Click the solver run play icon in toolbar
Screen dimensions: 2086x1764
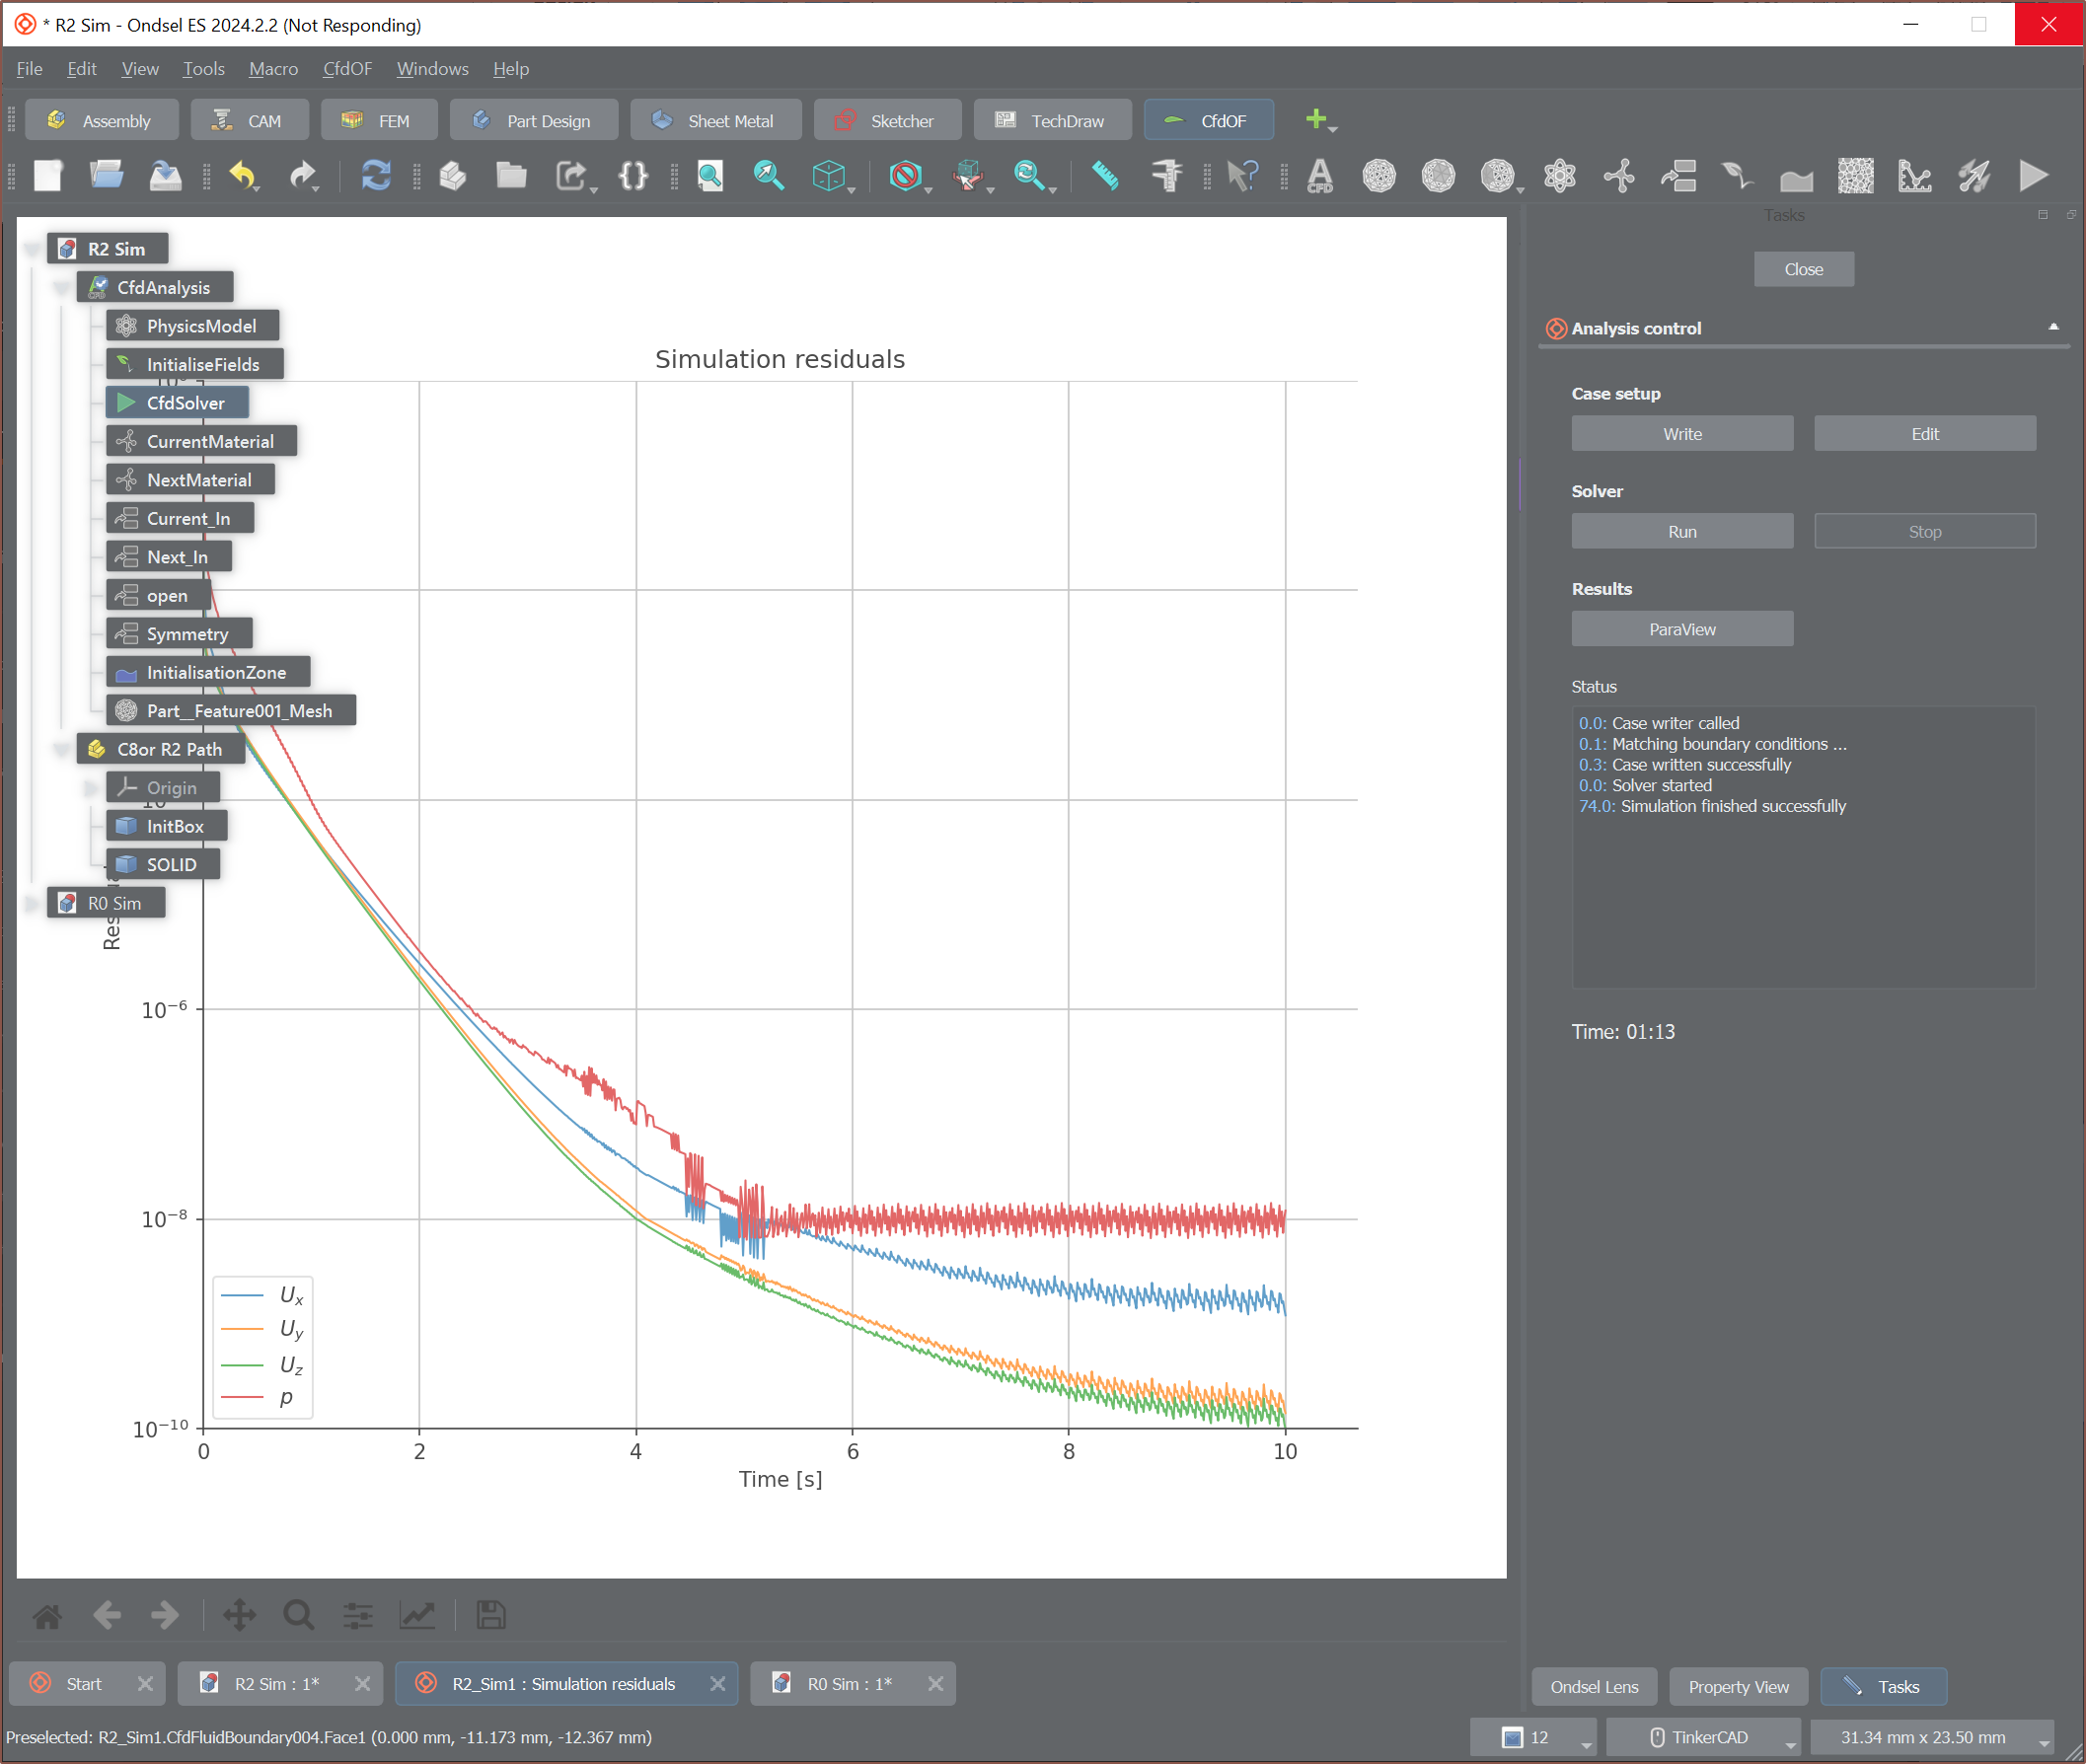pos(2033,176)
